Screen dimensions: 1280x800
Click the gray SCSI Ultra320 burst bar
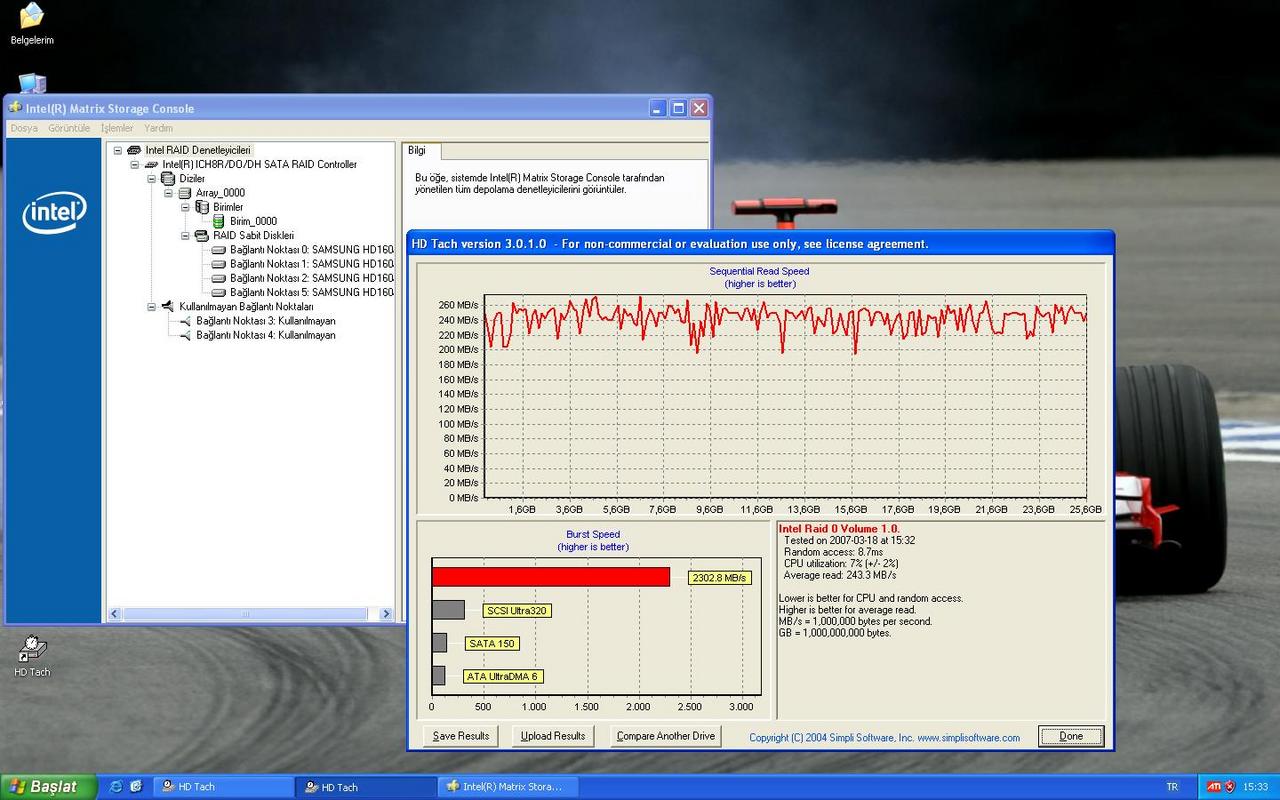448,610
